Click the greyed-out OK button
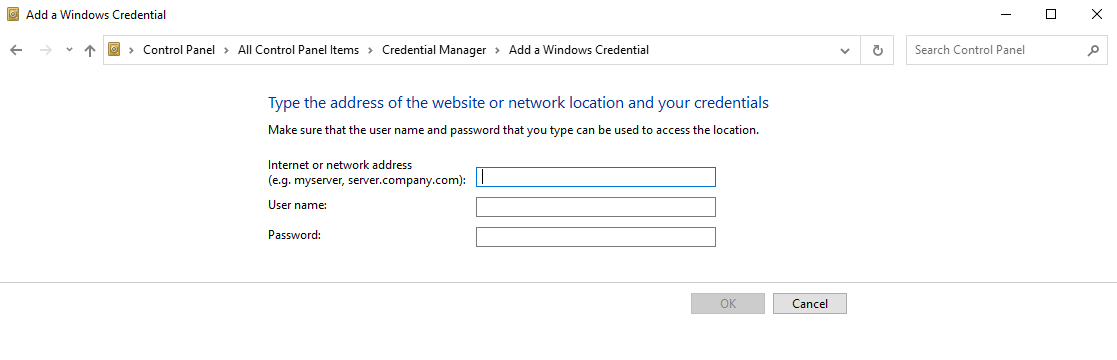Viewport: 1117px width, 360px height. coord(727,304)
